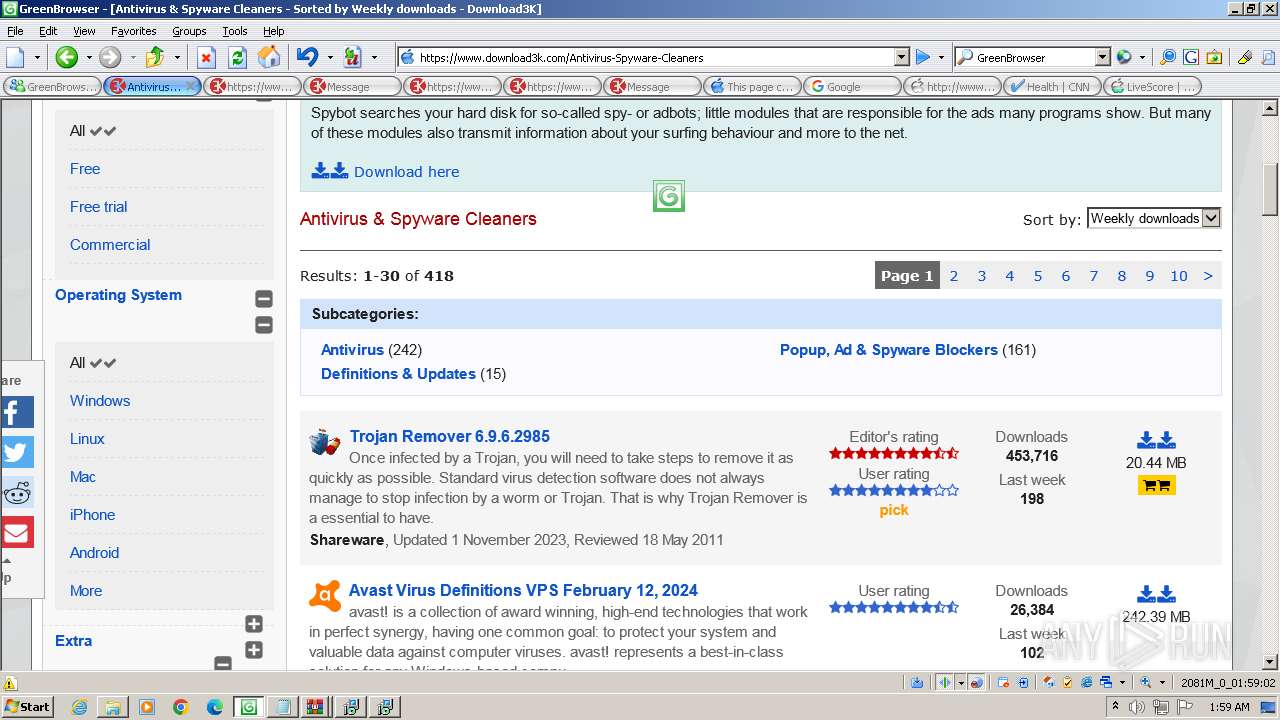The image size is (1280, 720).
Task: Open Popup, Ad & Spyware Blockers subcategory
Action: click(x=889, y=350)
